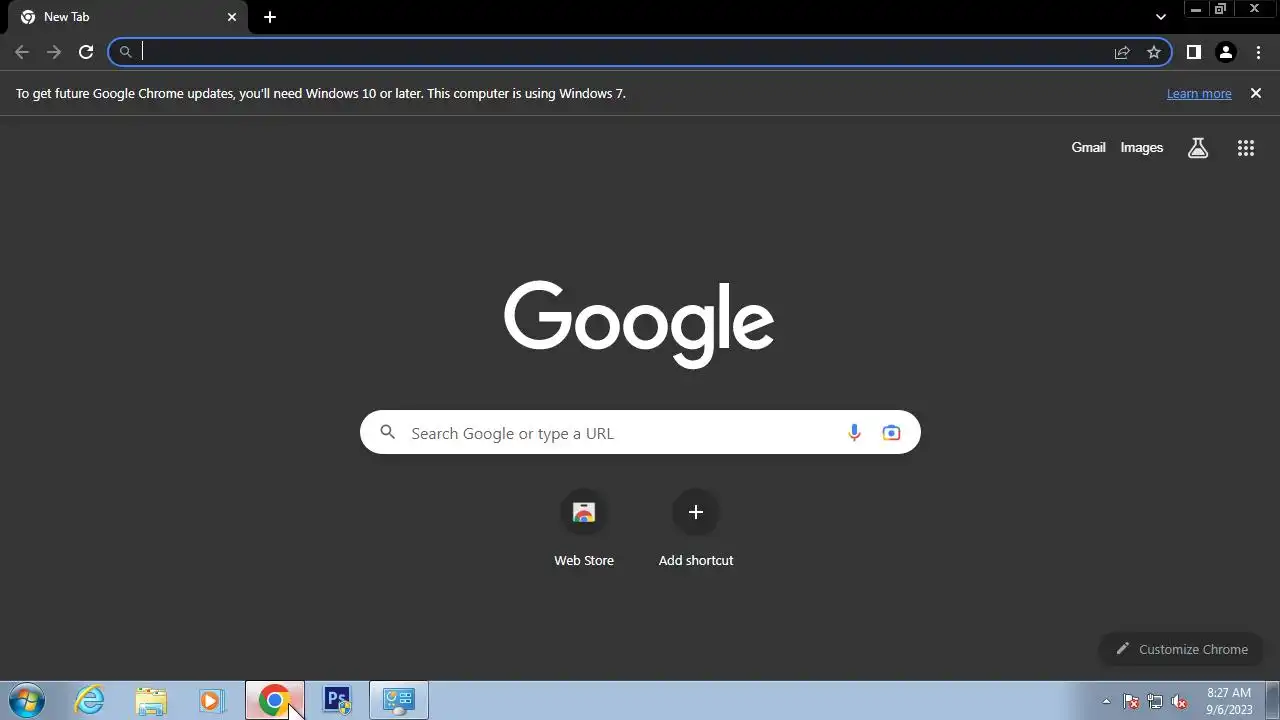Open the Chrome three-dot menu

(x=1258, y=52)
